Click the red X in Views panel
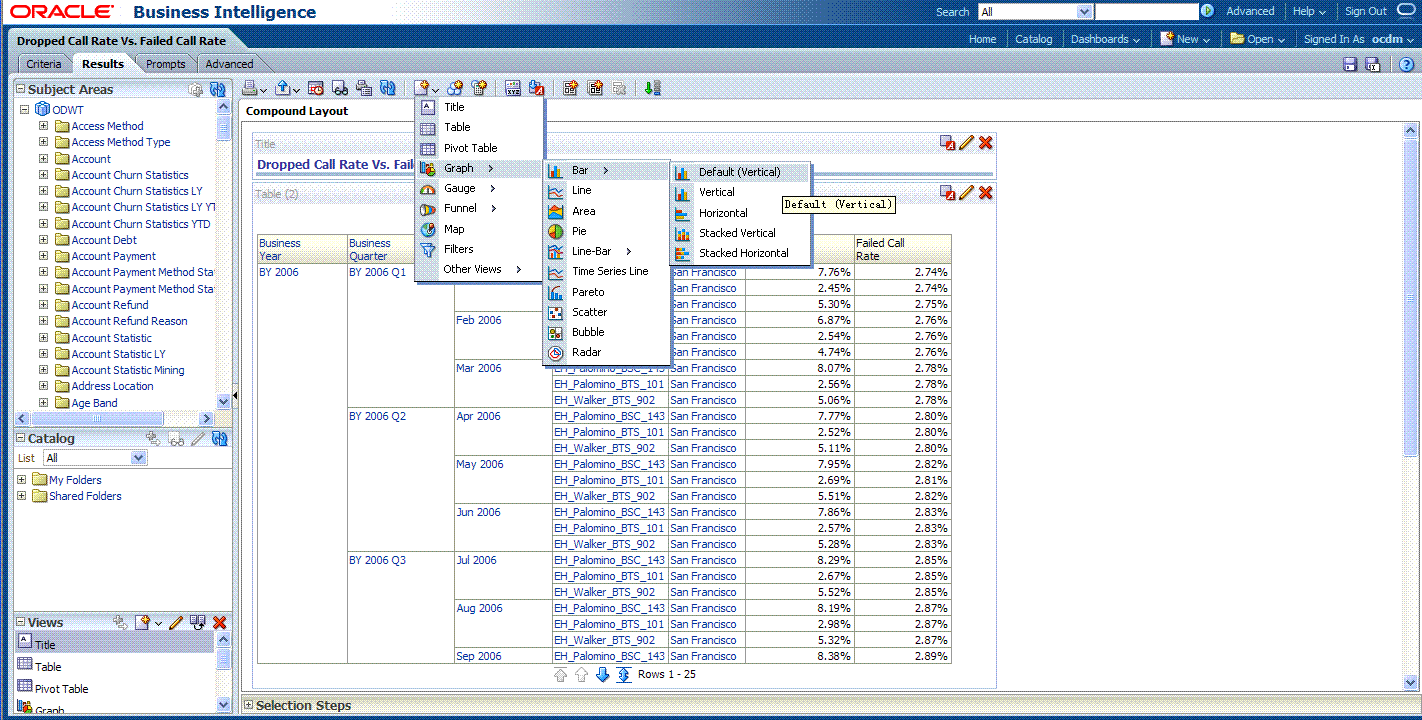Screen dimensions: 1422x720 pos(220,622)
